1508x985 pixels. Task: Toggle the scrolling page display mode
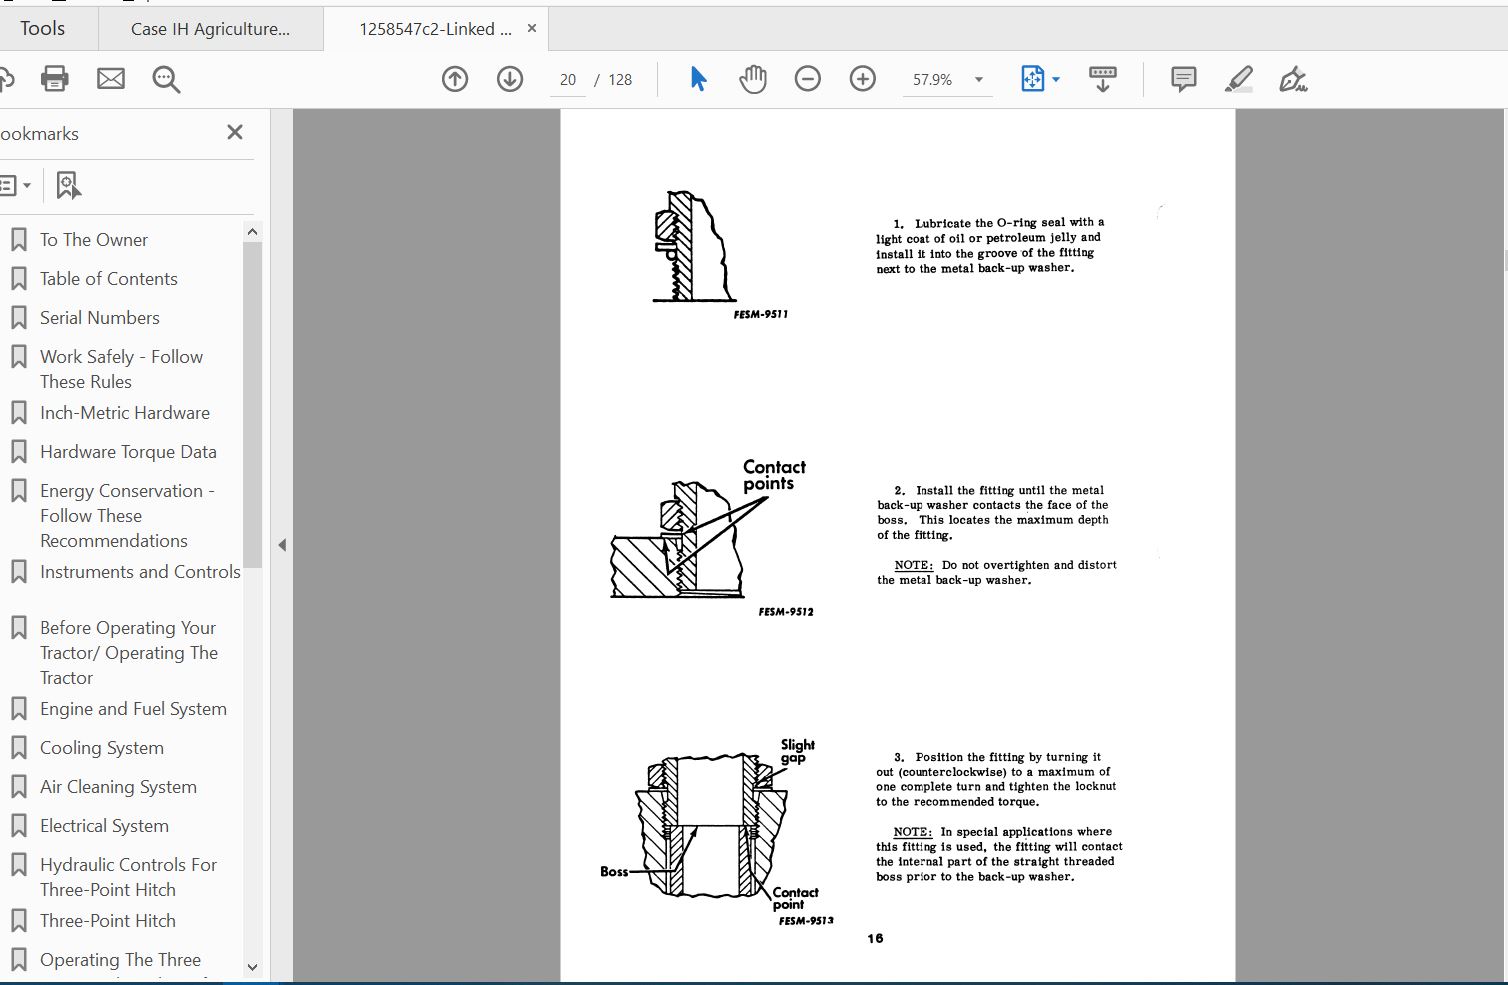tap(1102, 78)
